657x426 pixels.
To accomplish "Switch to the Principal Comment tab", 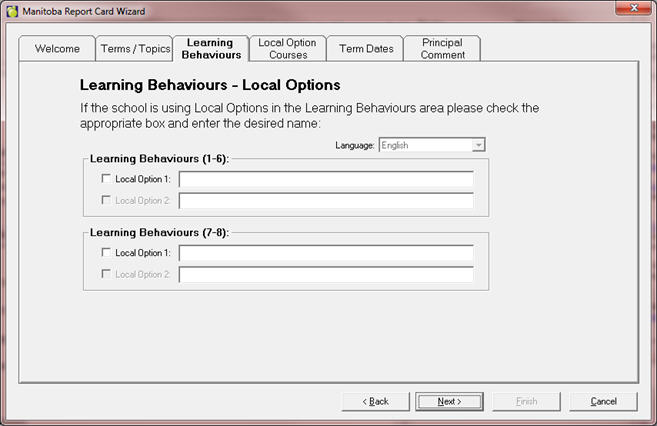I will [442, 49].
